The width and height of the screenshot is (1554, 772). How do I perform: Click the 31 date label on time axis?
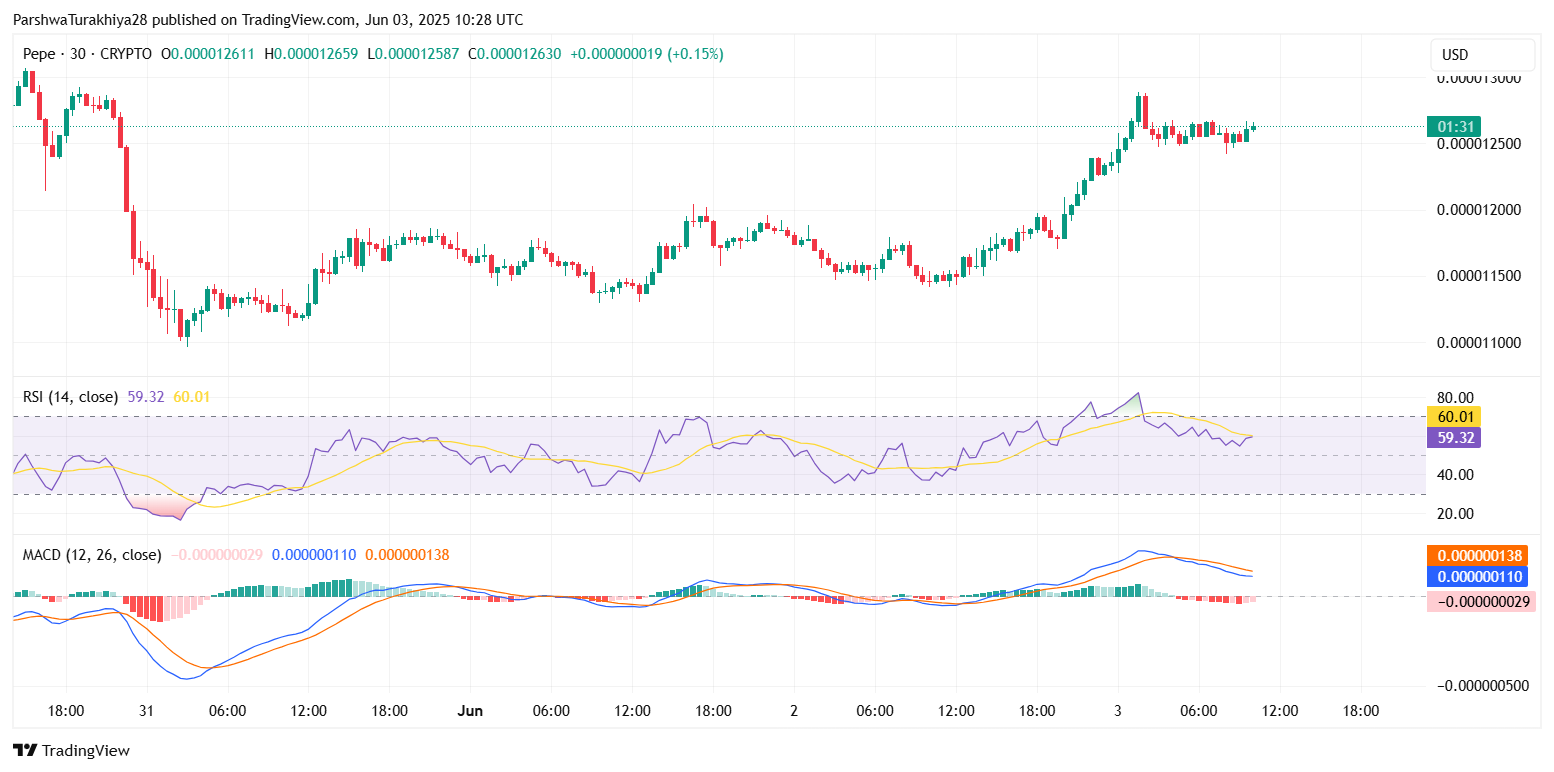[x=146, y=711]
